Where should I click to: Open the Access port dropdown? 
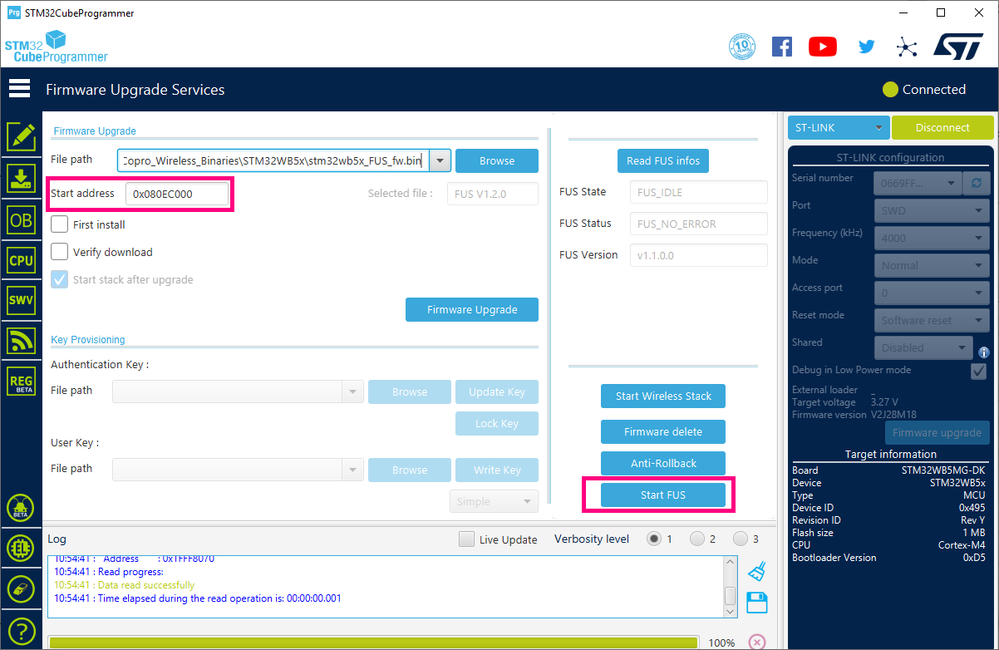pyautogui.click(x=931, y=292)
